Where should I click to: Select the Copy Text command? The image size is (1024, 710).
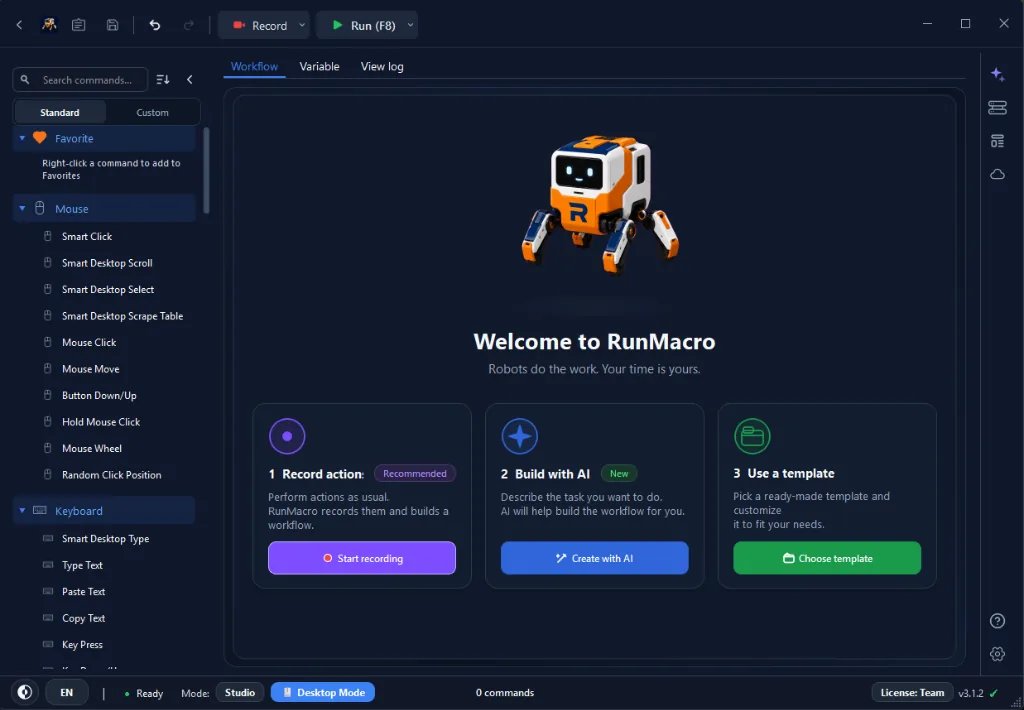click(83, 618)
